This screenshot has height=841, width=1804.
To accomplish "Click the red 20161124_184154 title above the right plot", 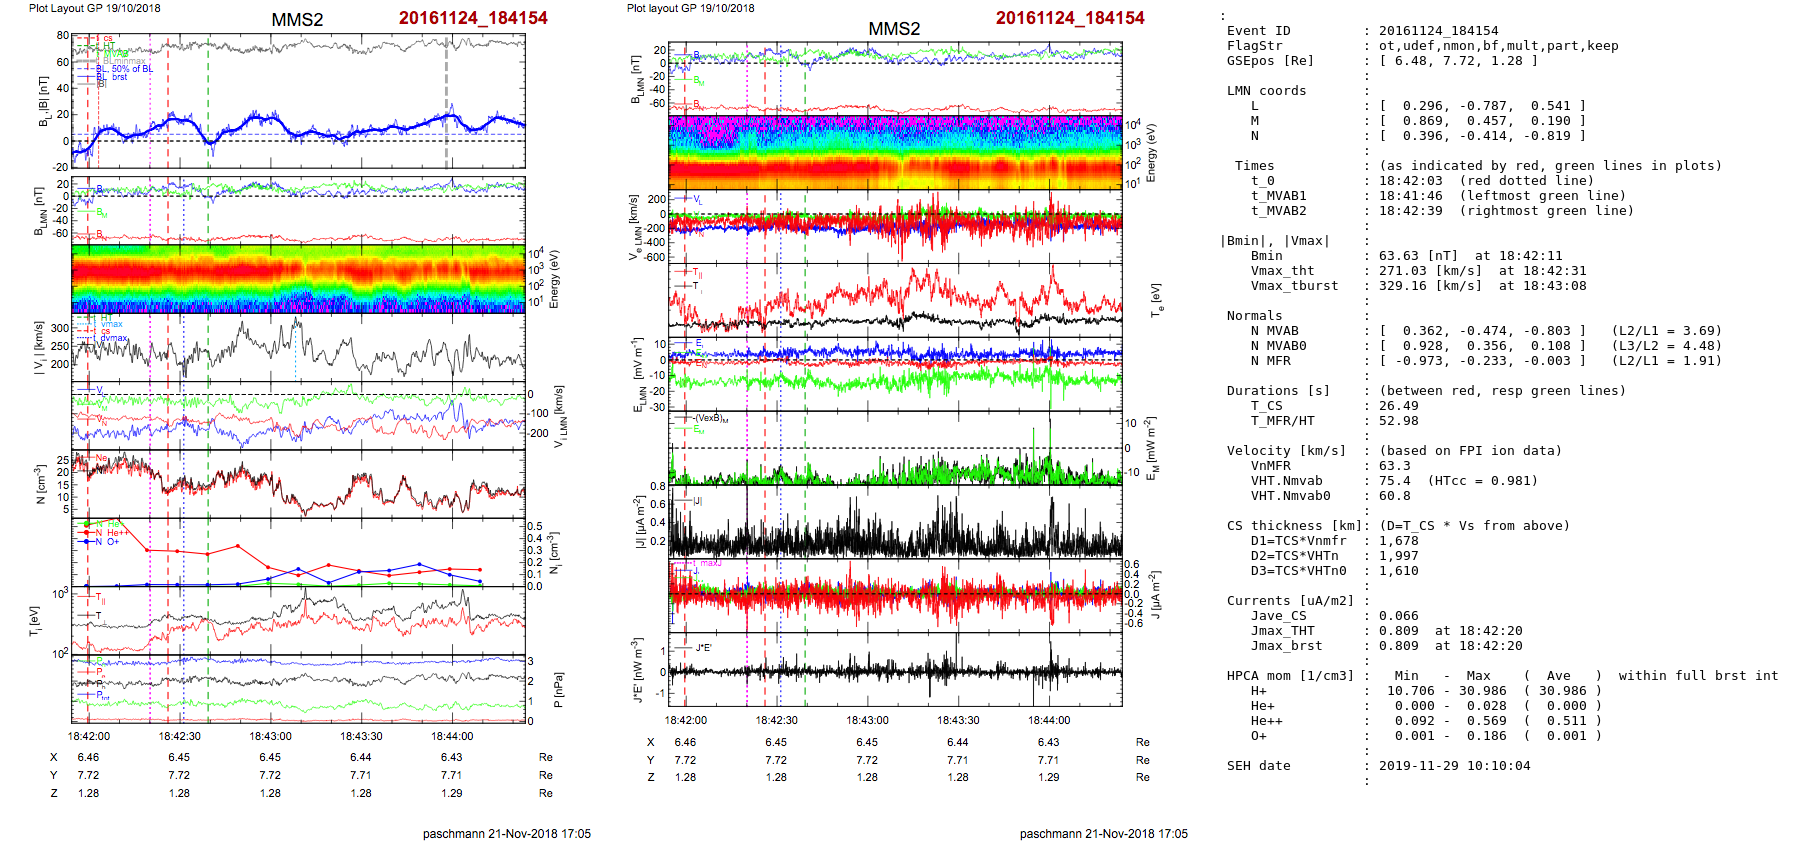I will [x=1069, y=18].
